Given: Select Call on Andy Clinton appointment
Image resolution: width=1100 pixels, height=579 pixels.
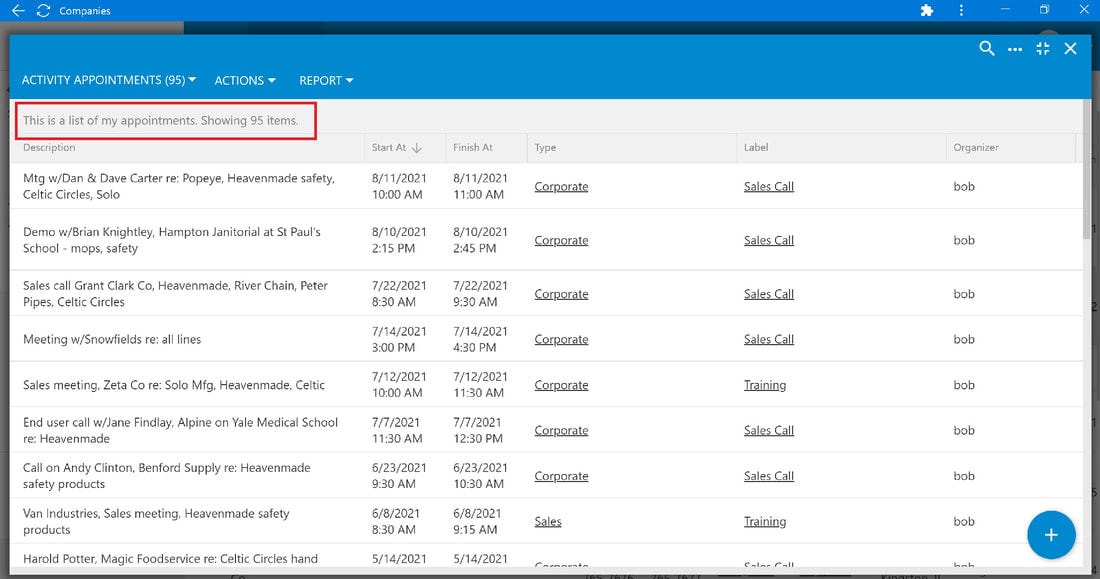Looking at the screenshot, I should 167,476.
